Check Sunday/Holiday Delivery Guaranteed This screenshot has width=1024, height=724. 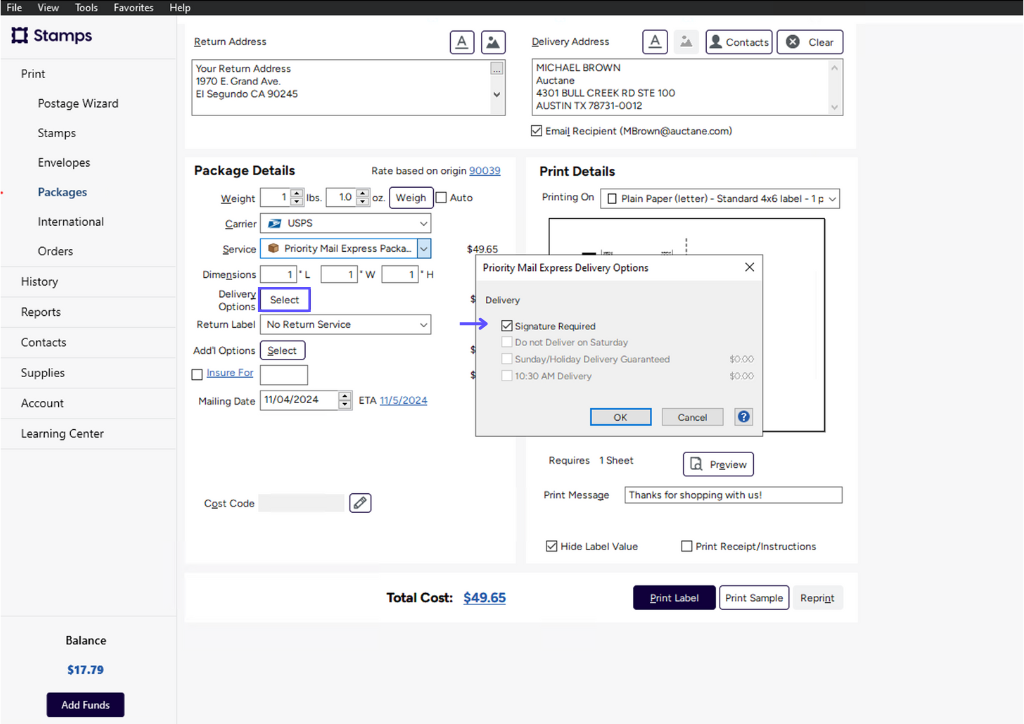pyautogui.click(x=507, y=358)
